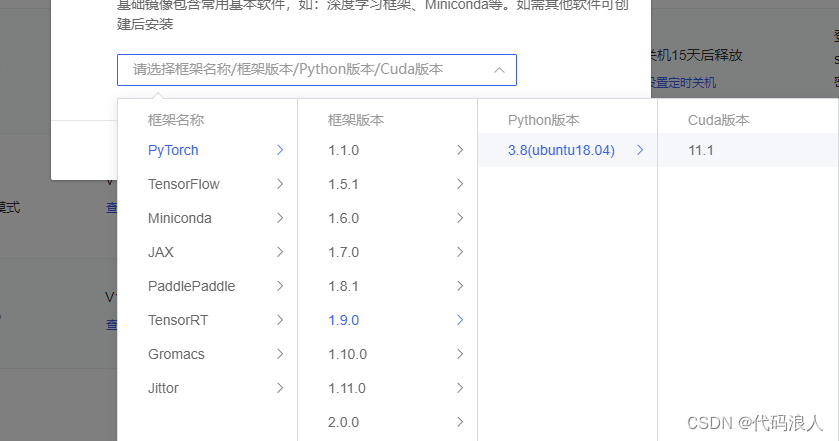Click chevron next to version 1.11.0

(x=460, y=388)
